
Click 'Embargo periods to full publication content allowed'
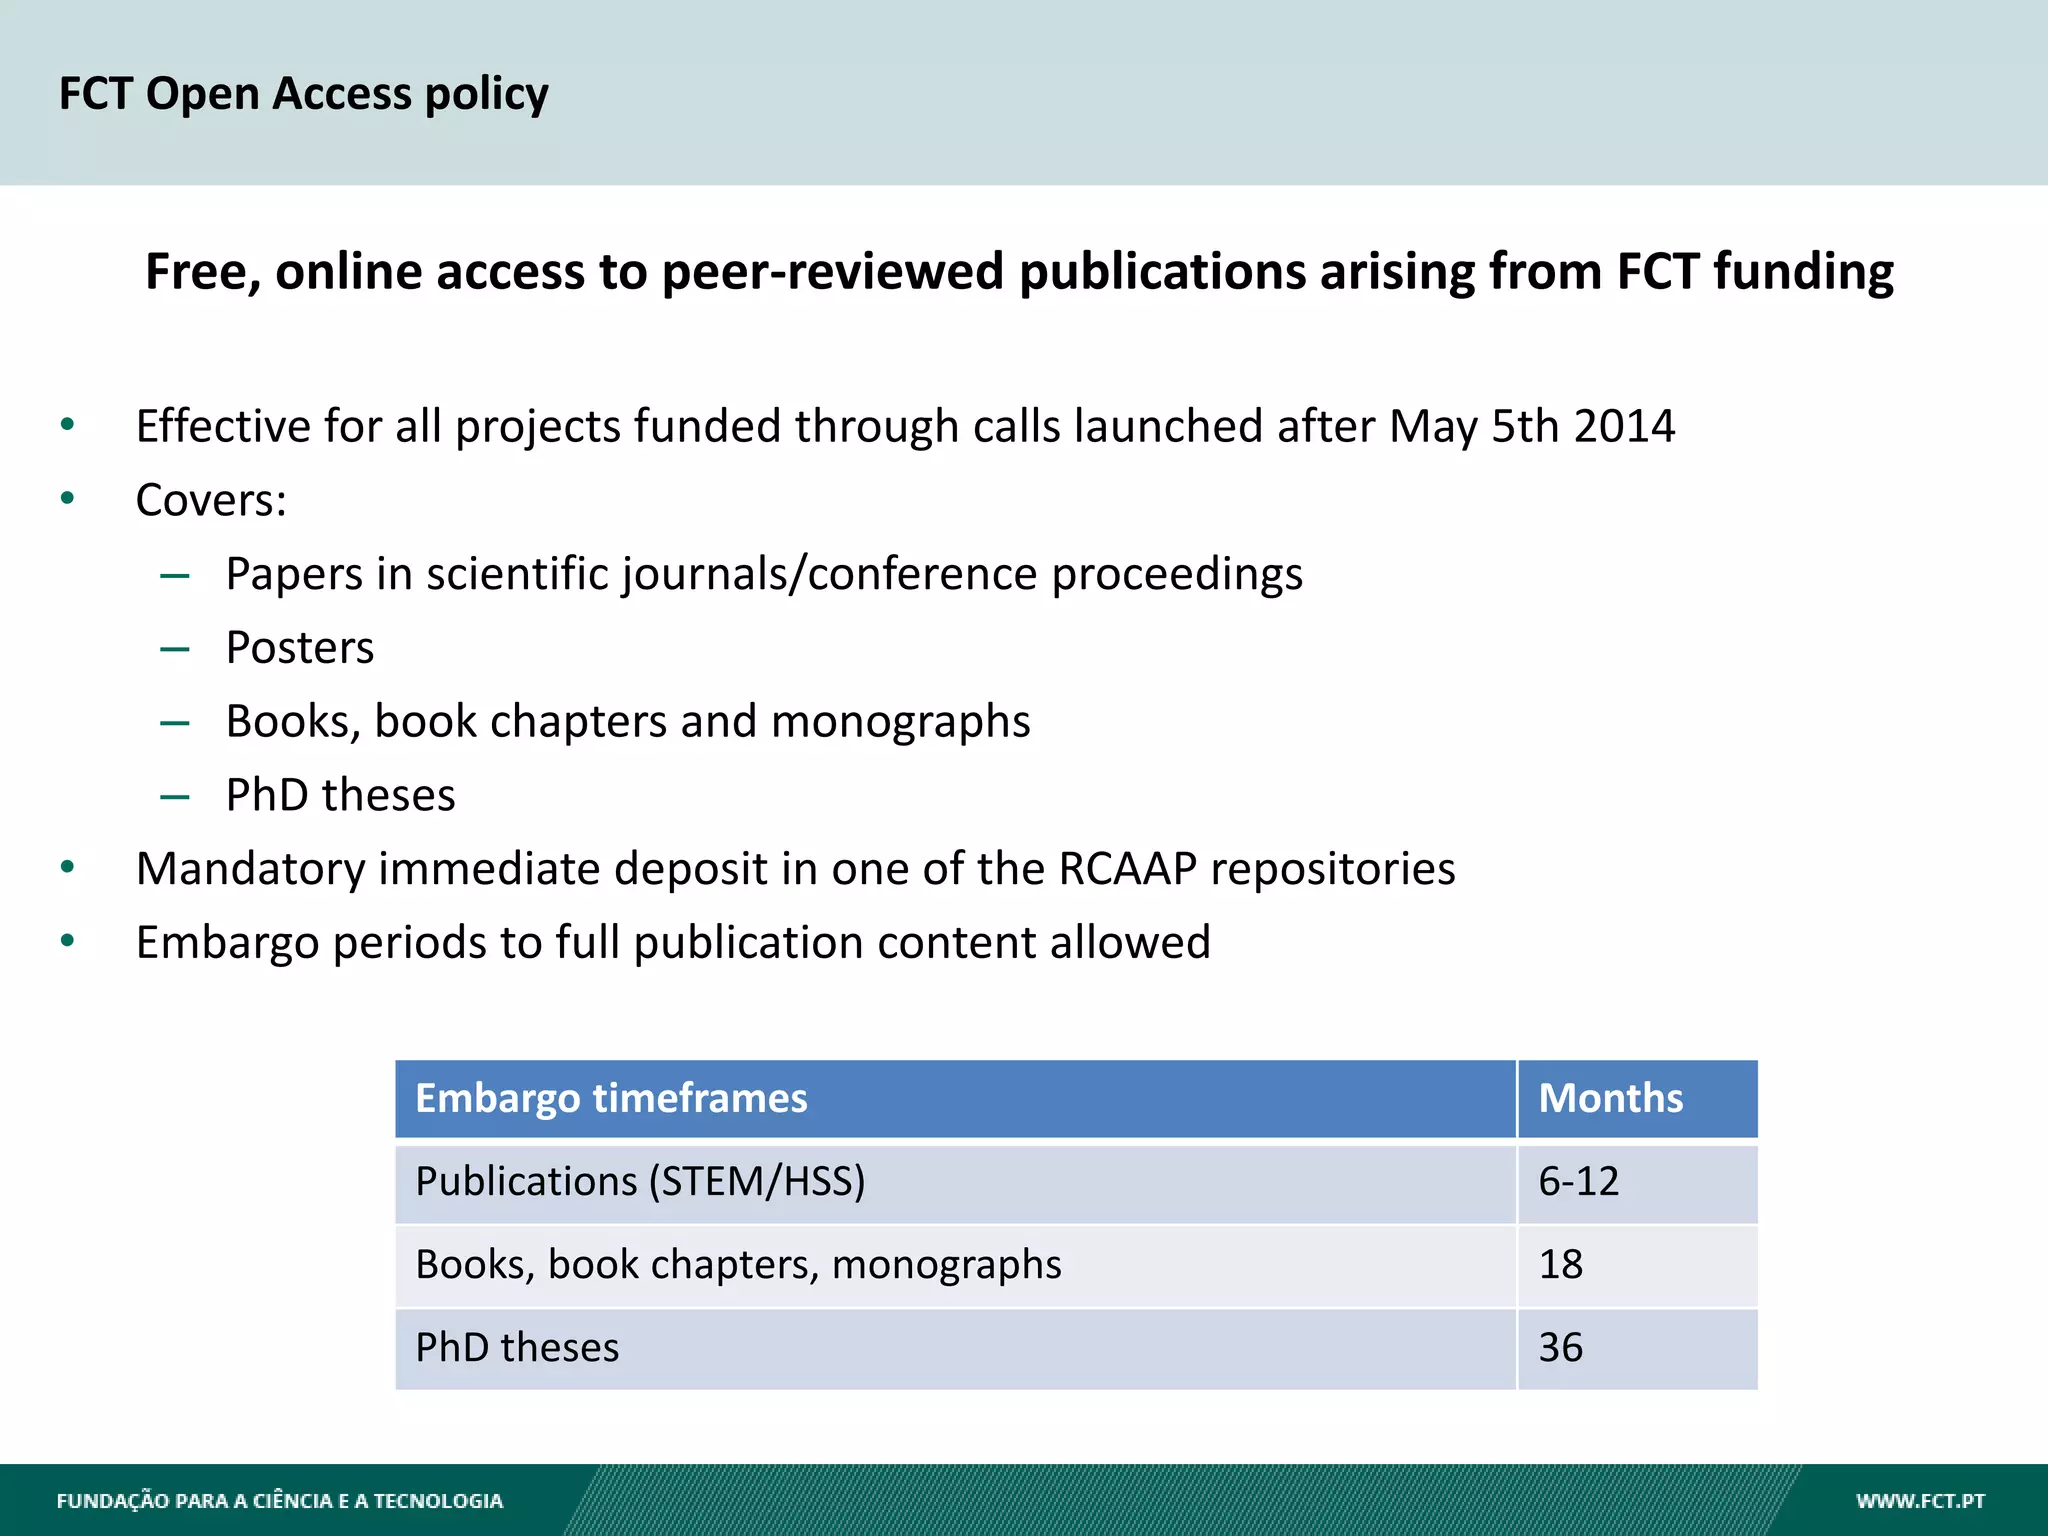(673, 943)
